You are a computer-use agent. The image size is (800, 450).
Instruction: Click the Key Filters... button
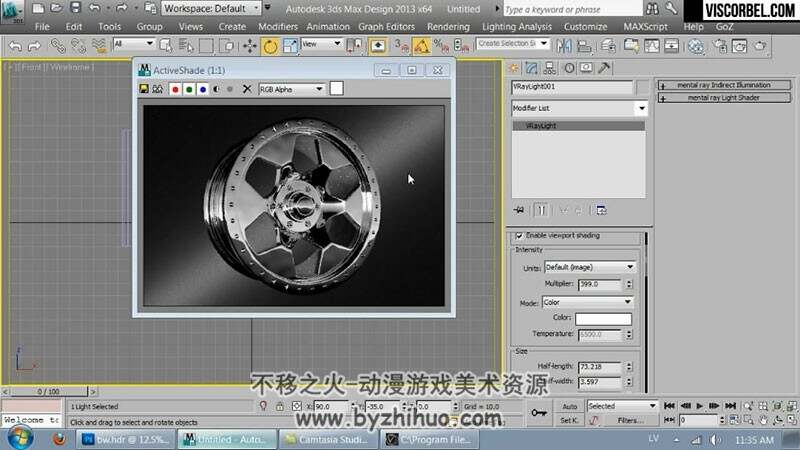[x=630, y=420]
